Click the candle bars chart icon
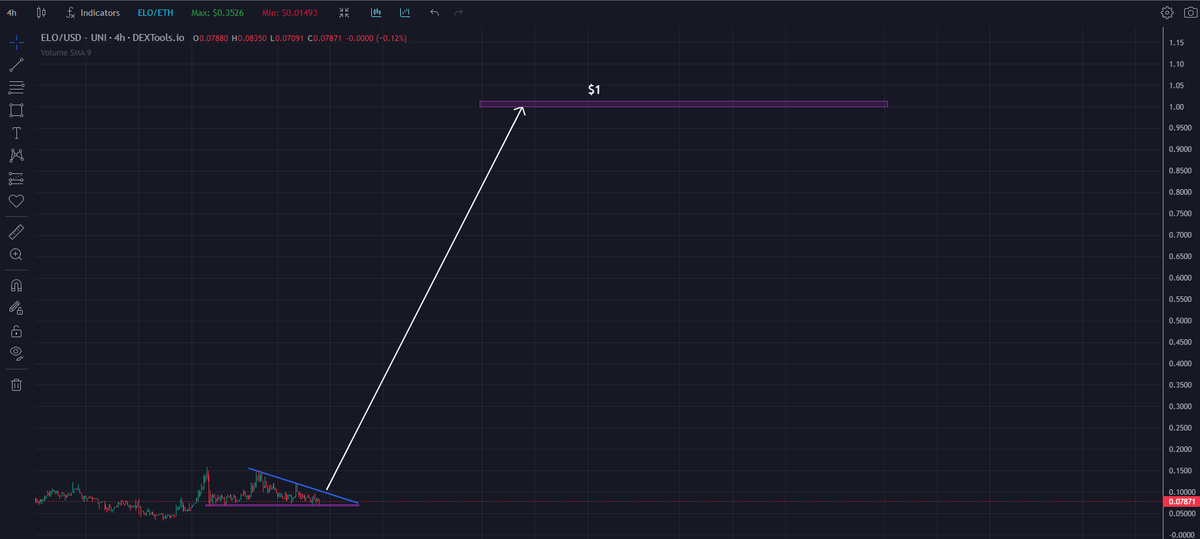This screenshot has width=1200, height=539. coord(376,13)
